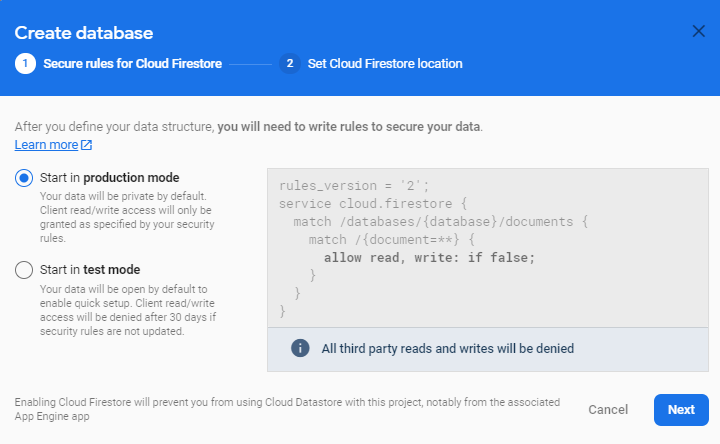Click the production mode description text
The width and height of the screenshot is (720, 444).
coord(127,217)
